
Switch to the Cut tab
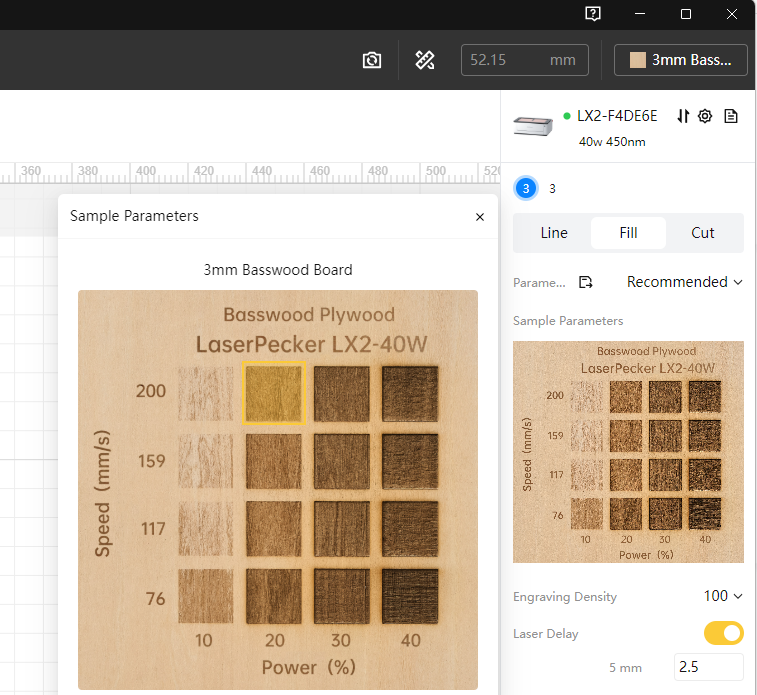(x=702, y=233)
